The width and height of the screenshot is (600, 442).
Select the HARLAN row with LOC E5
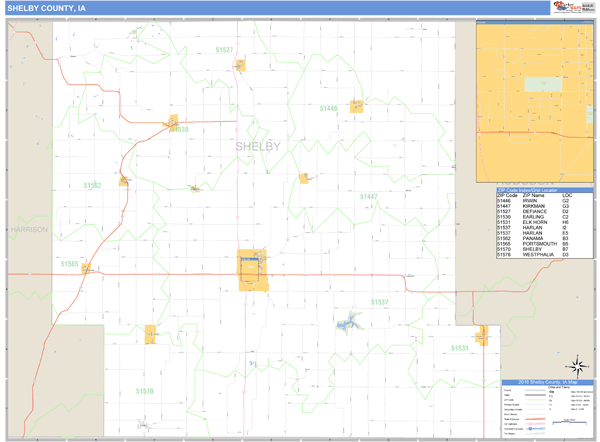coord(545,233)
